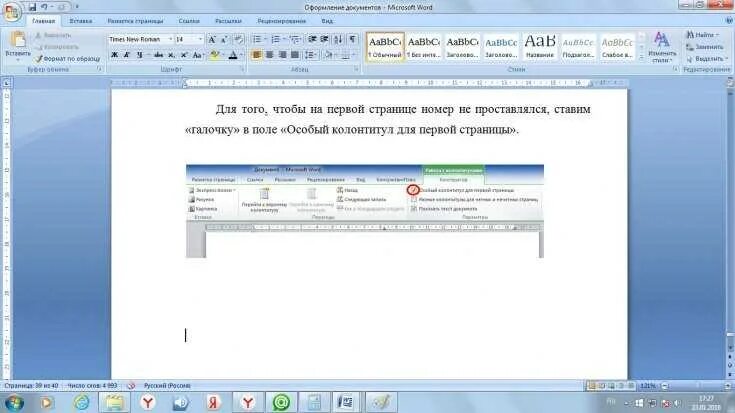Apply the Подзаголовок style
The width and height of the screenshot is (735, 413).
[x=578, y=46]
